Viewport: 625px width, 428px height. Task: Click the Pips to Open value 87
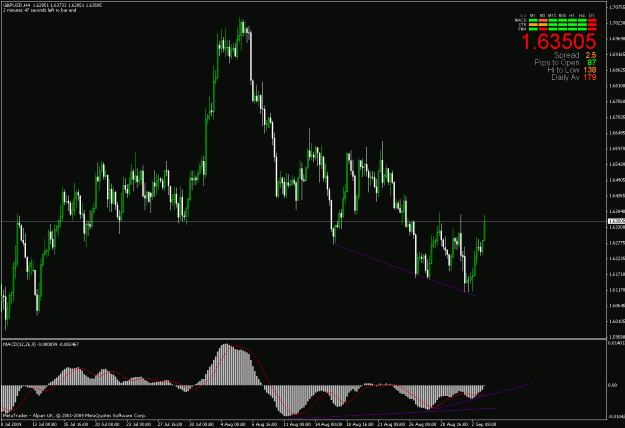(592, 63)
